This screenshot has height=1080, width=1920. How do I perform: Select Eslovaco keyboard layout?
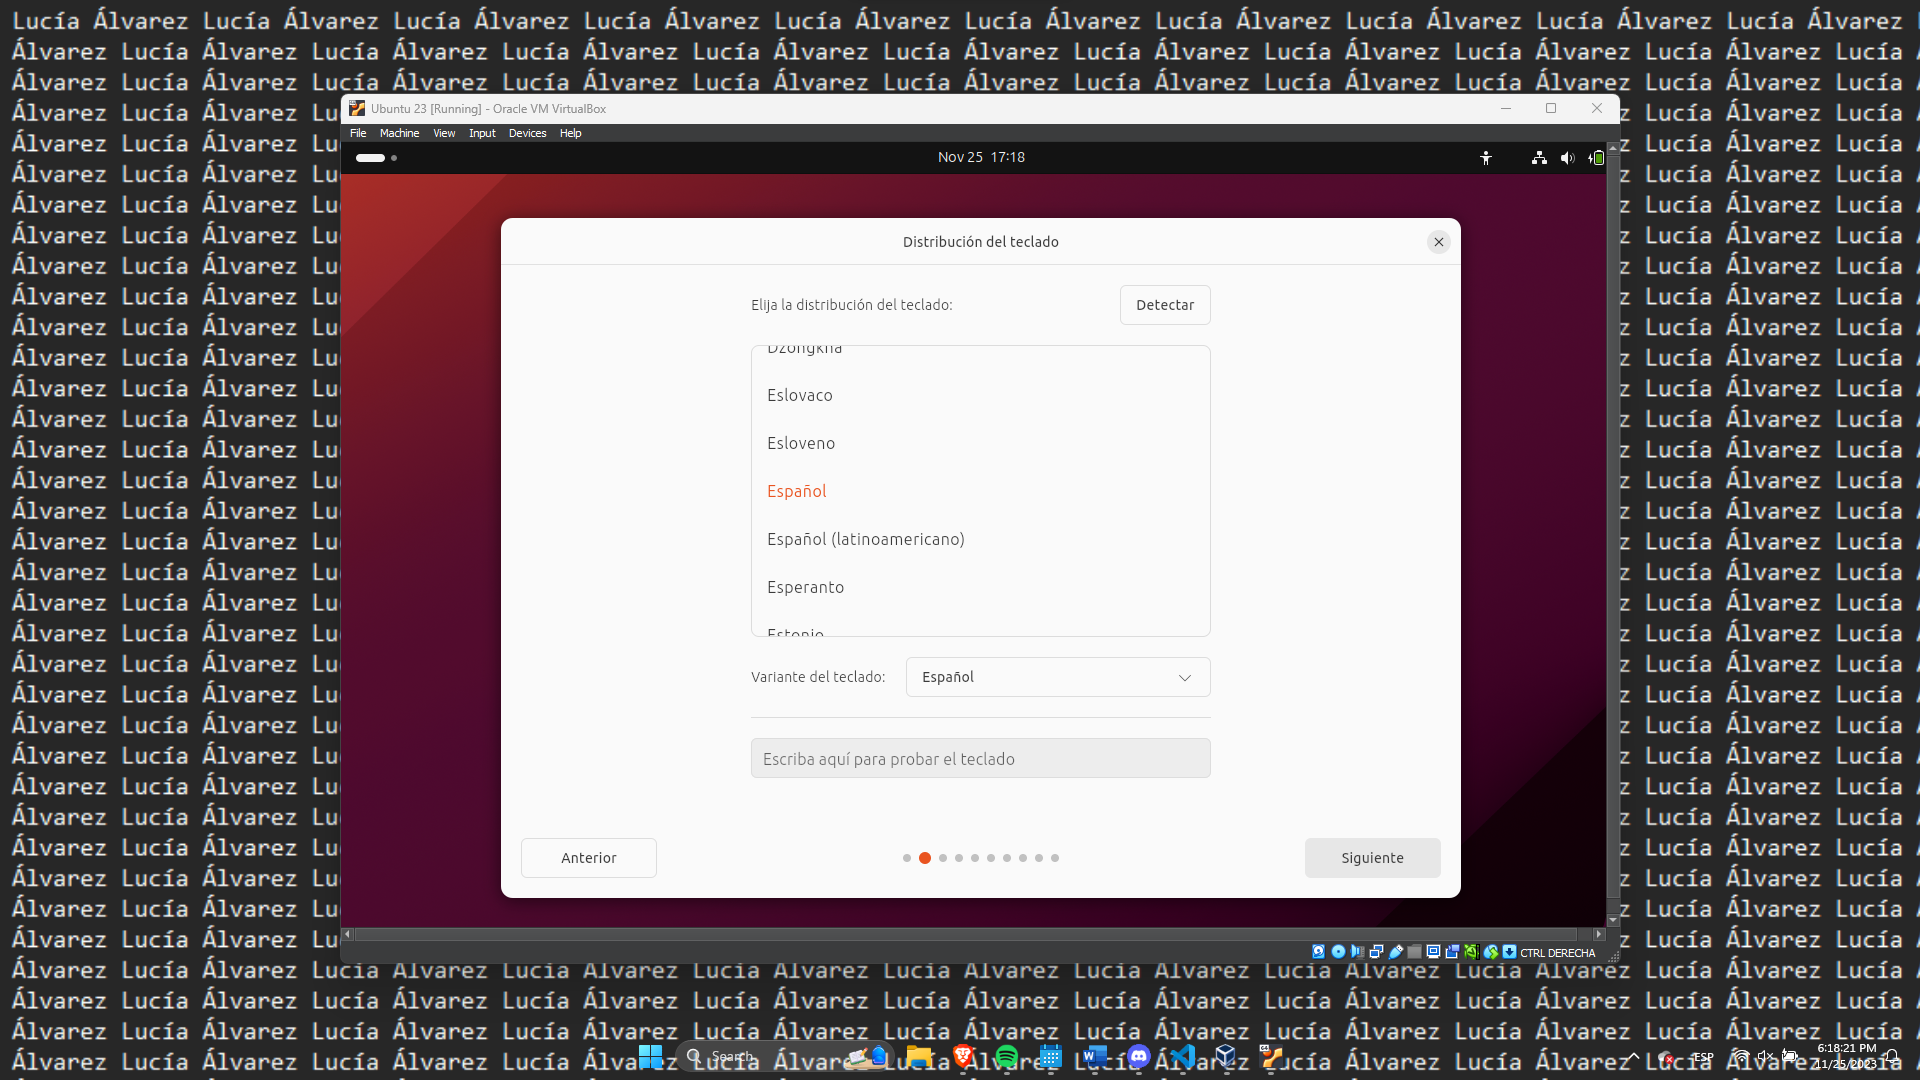click(x=799, y=395)
